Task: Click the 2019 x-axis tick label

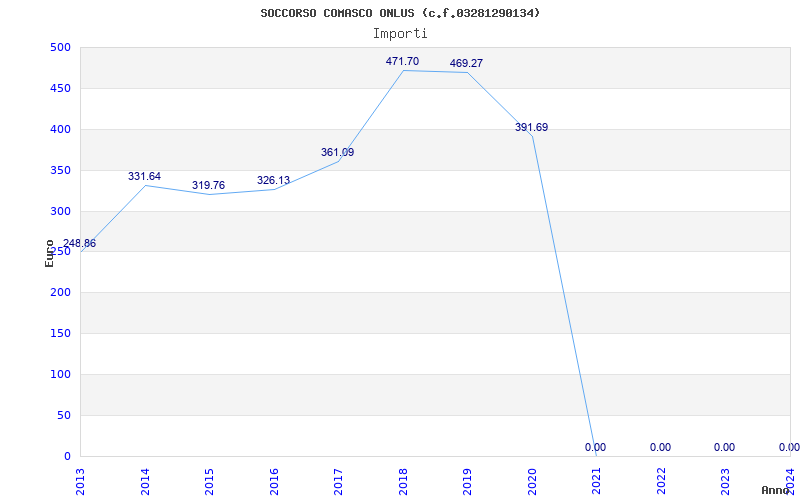Action: tap(467, 481)
